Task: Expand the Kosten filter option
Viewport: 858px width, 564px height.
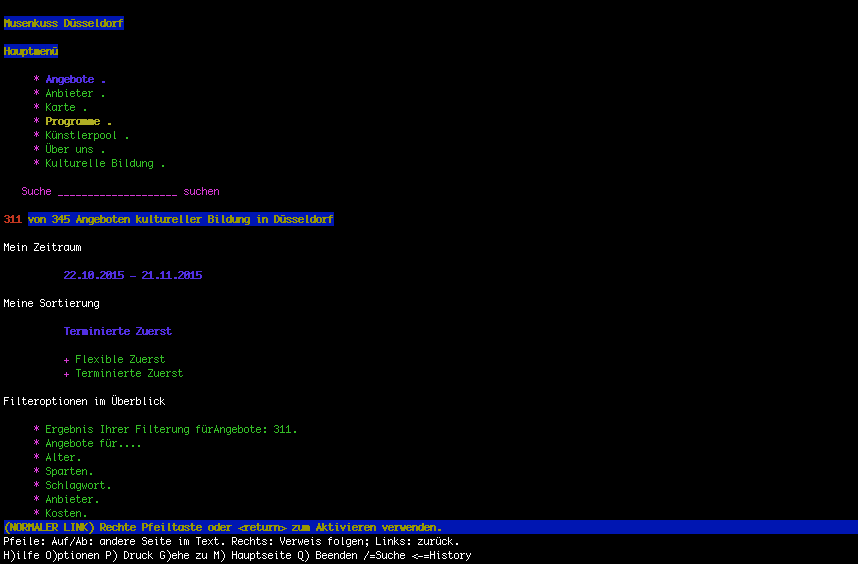Action: click(66, 513)
